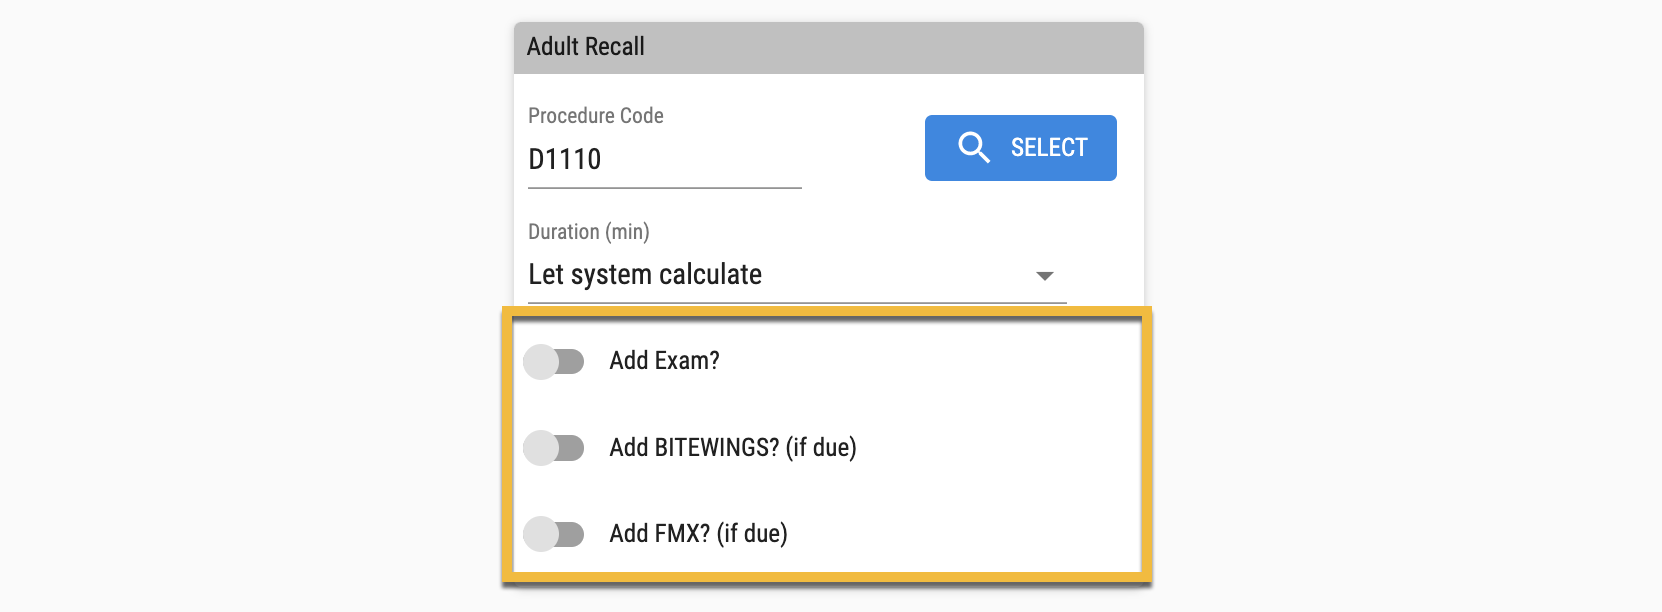1662x612 pixels.
Task: Click the SELECT text on the search button
Action: coord(1049,148)
